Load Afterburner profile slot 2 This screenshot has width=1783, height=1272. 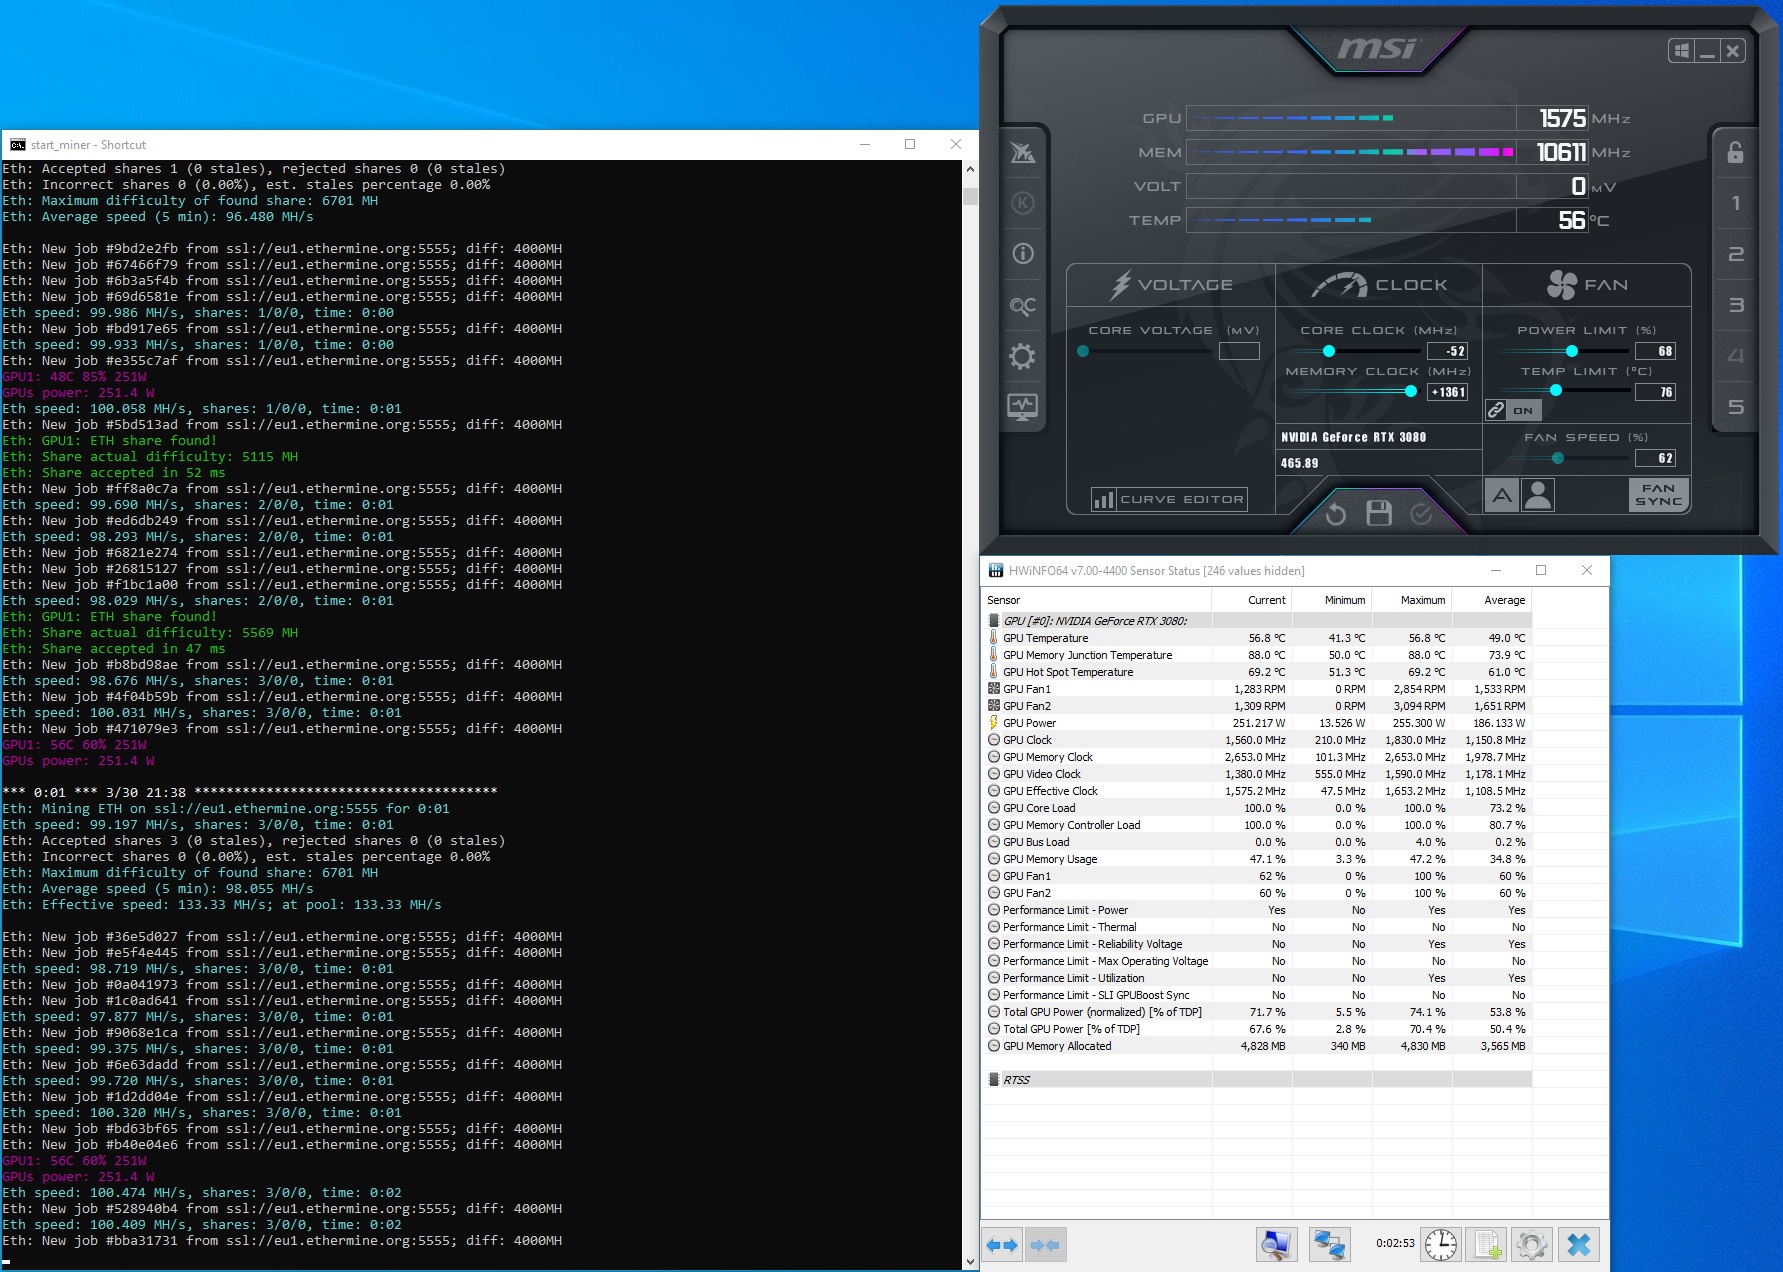[x=1735, y=254]
